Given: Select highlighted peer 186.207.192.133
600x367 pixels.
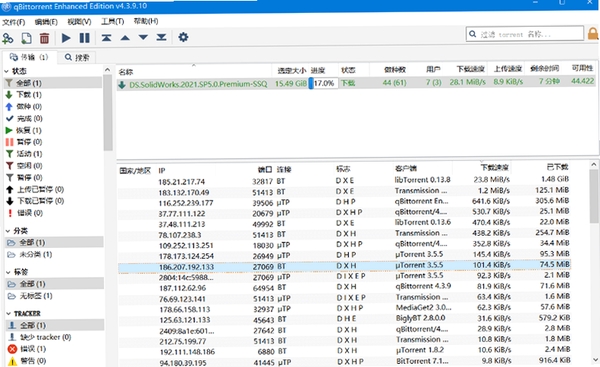Looking at the screenshot, I should pos(344,266).
